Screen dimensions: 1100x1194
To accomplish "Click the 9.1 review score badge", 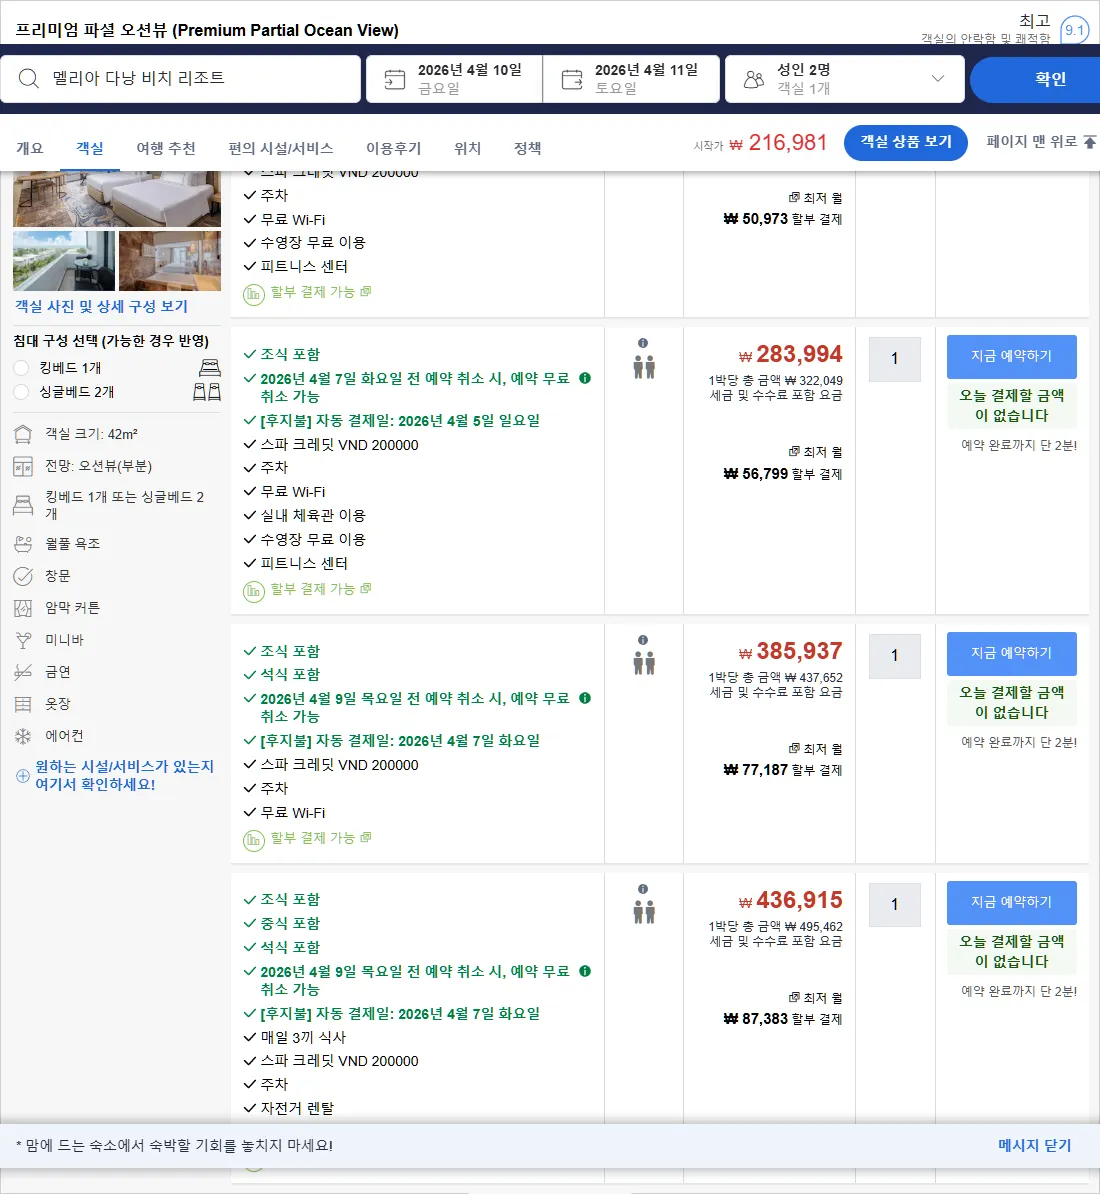I will tap(1074, 30).
